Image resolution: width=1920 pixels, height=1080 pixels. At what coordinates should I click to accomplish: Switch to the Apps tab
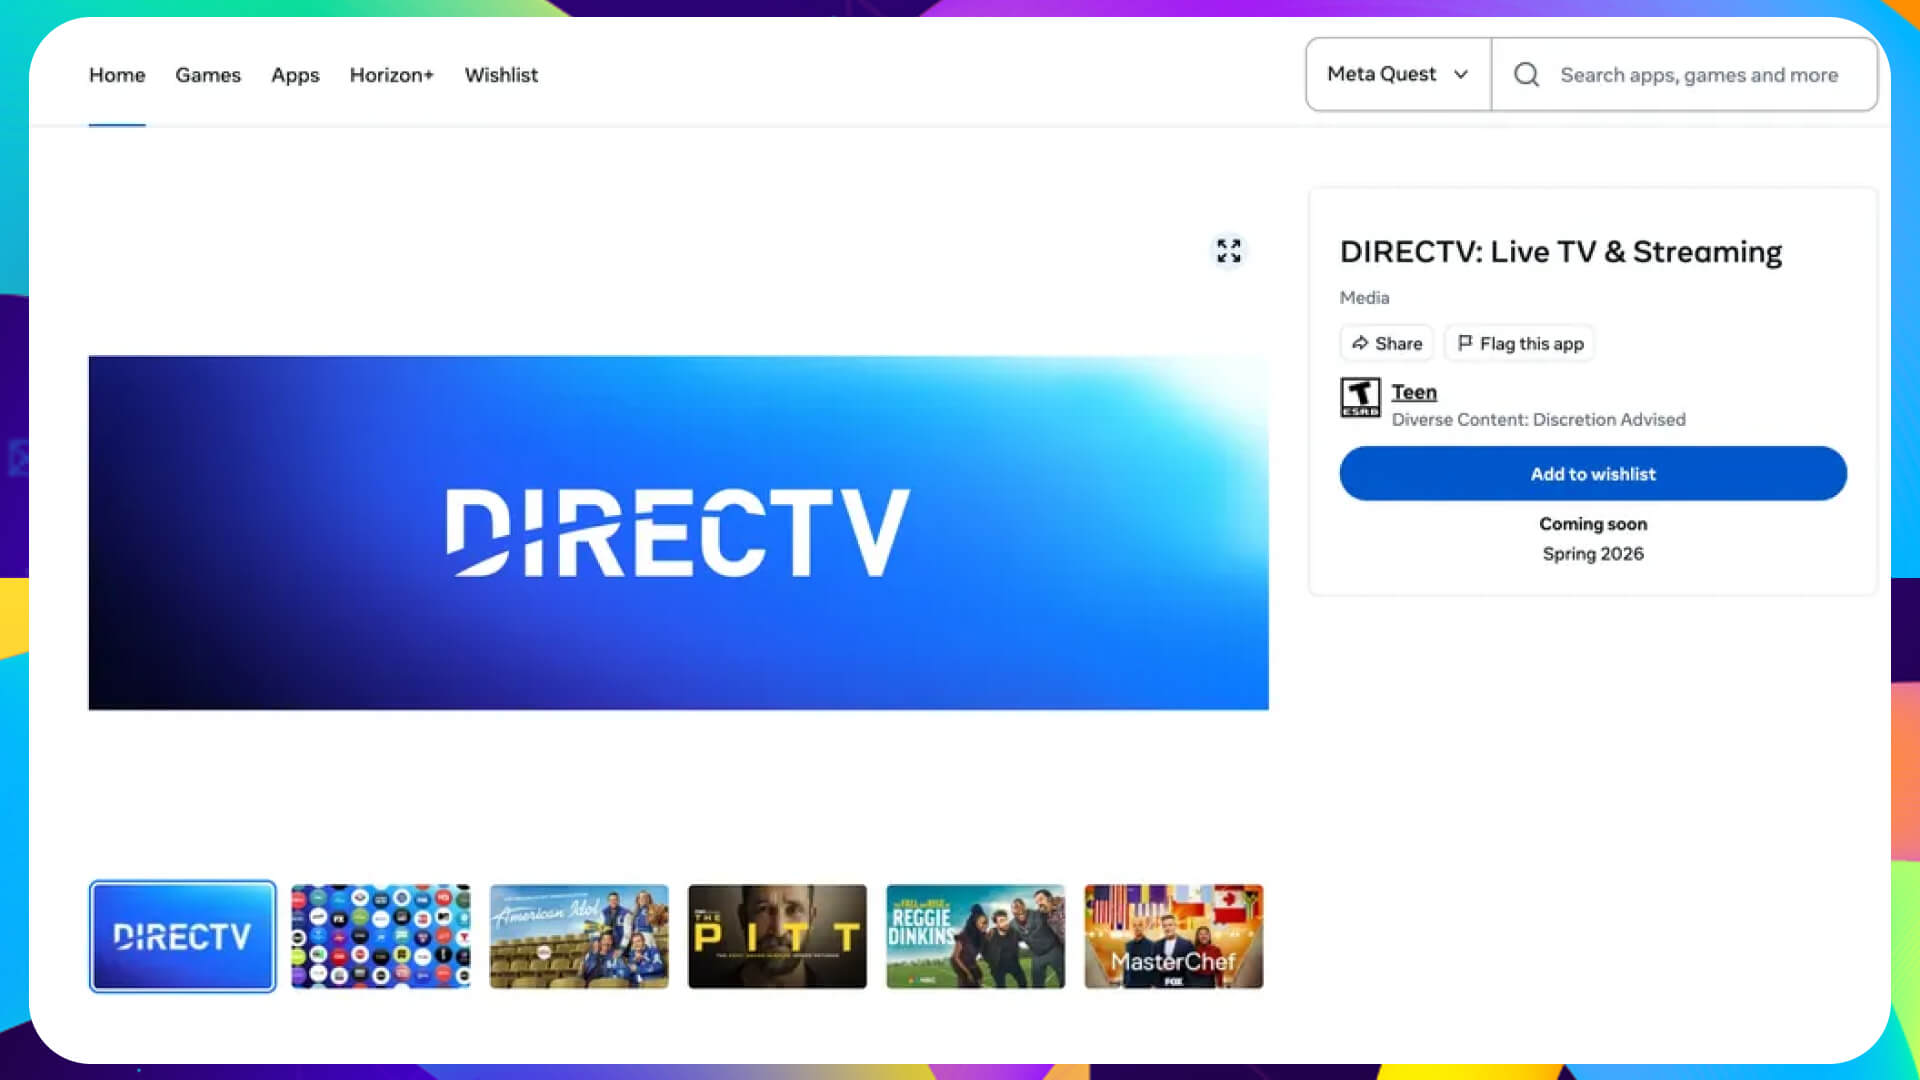click(295, 75)
